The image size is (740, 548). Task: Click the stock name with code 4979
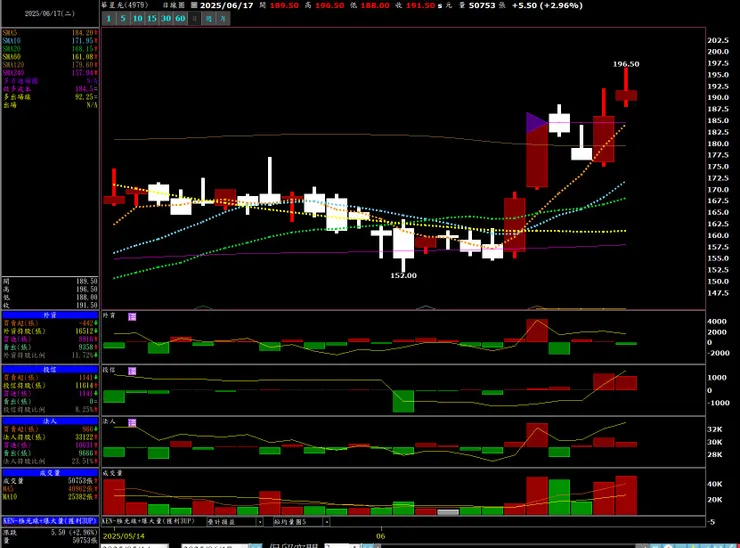(125, 5)
